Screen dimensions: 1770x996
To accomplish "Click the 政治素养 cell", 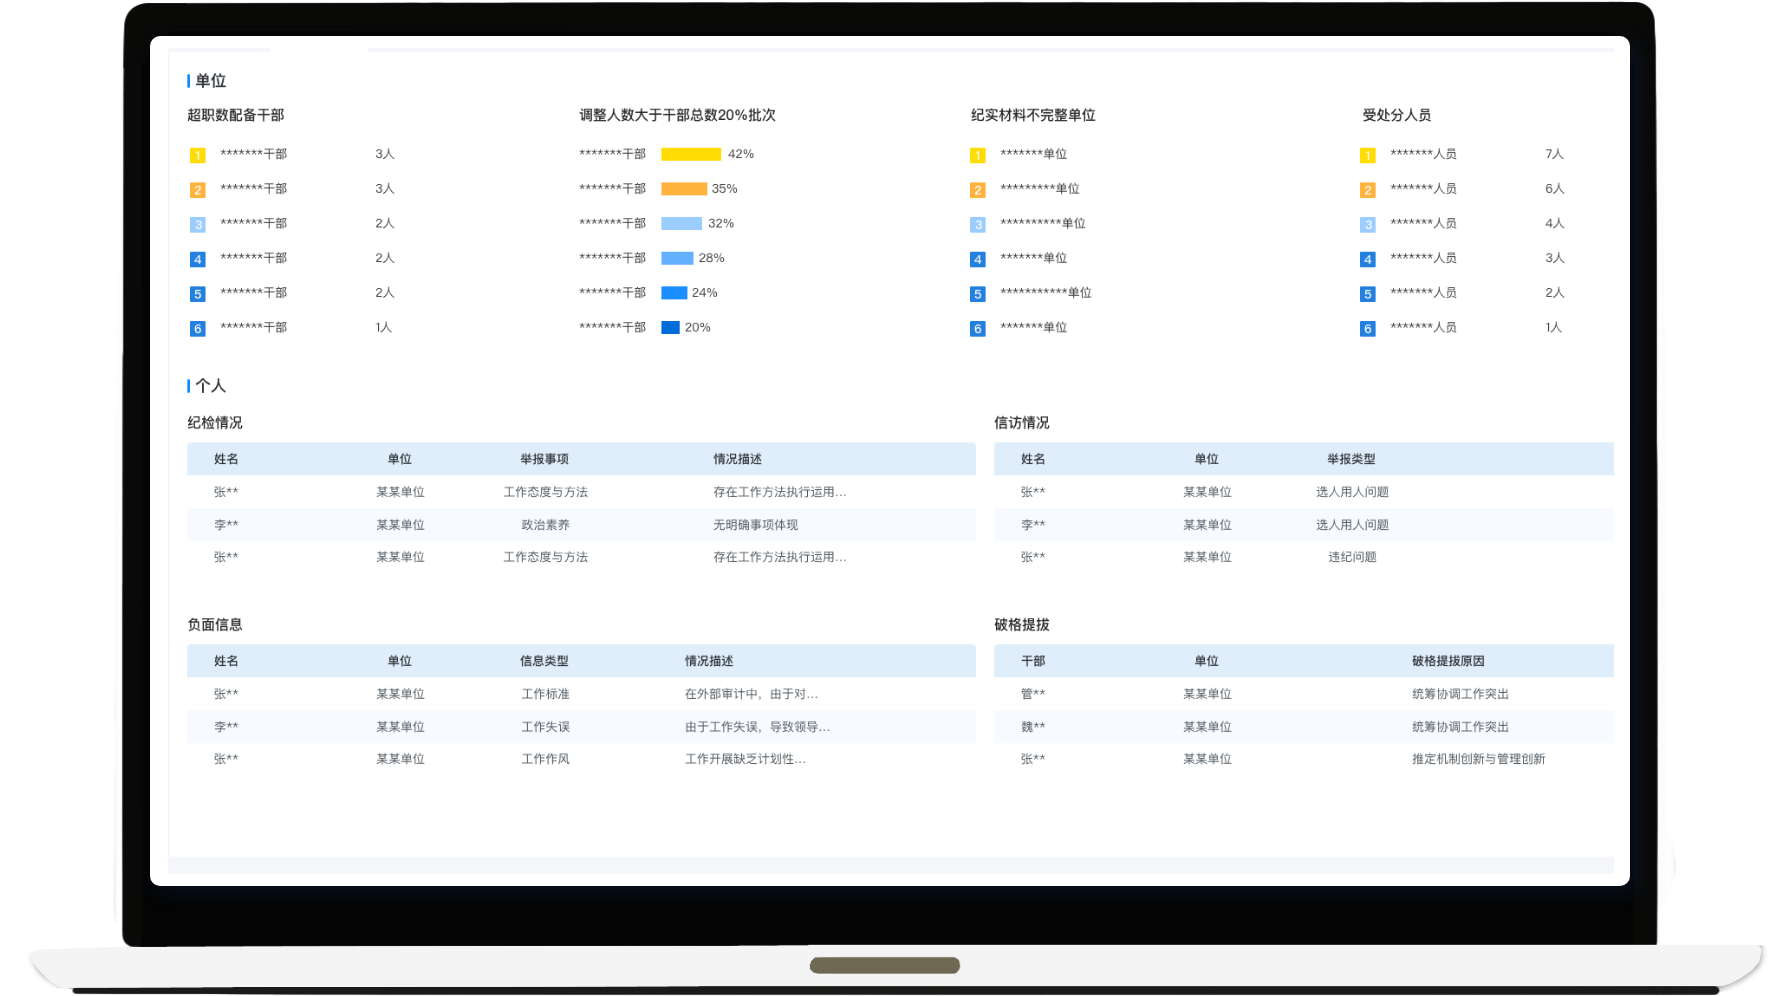I will click(545, 525).
